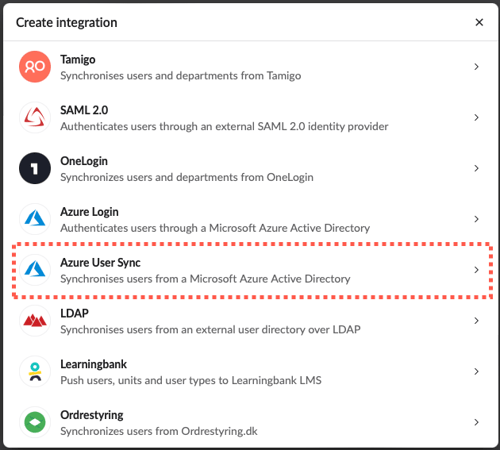Viewport: 500px width, 450px height.
Task: Expand Azure Login using its chevron
Action: [x=477, y=219]
